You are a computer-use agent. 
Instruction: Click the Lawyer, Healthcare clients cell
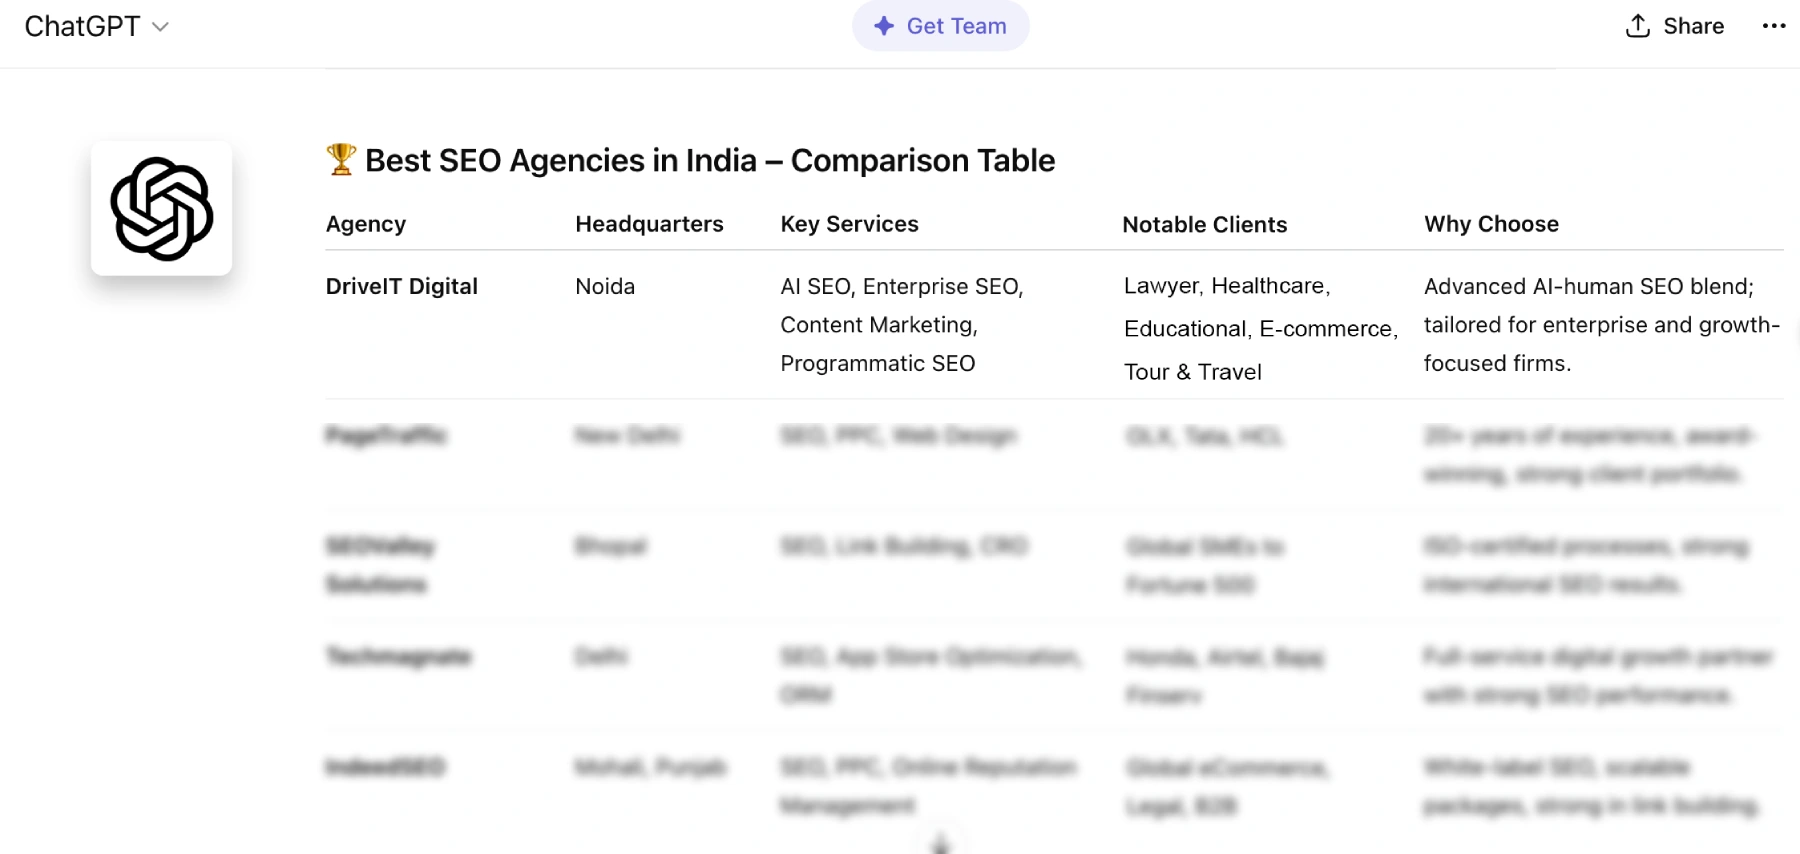[1261, 329]
